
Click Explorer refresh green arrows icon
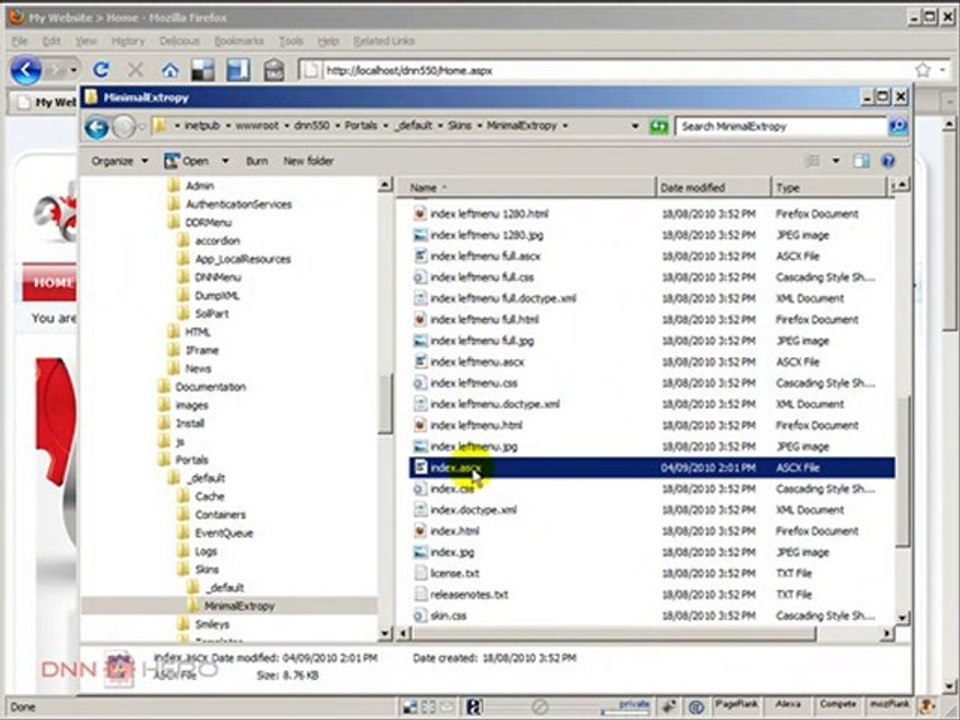click(x=659, y=127)
